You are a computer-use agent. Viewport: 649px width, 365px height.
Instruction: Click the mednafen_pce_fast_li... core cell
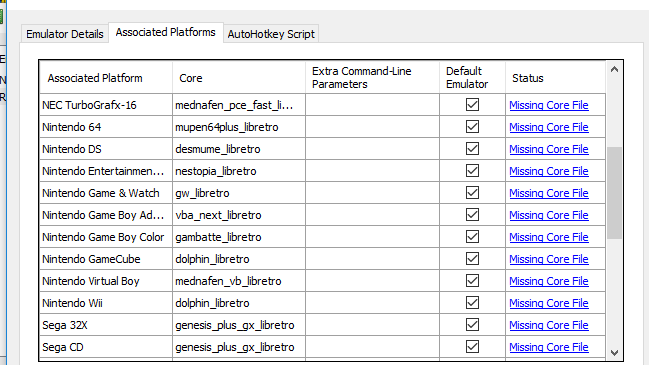point(239,105)
